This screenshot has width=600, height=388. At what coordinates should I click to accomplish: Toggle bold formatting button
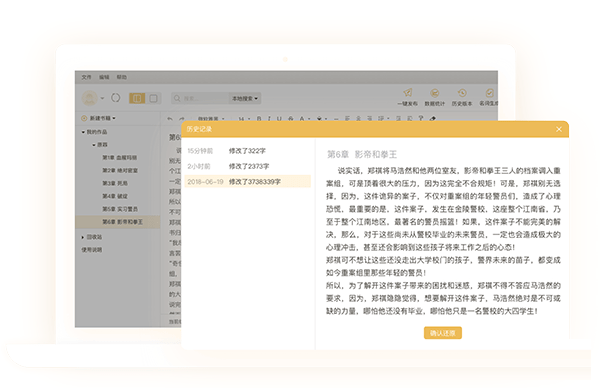[259, 119]
